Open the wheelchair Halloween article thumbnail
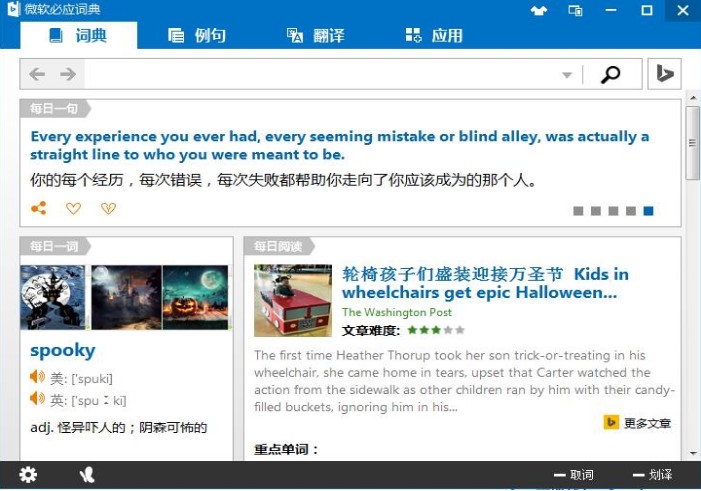This screenshot has height=491, width=701. [x=293, y=300]
